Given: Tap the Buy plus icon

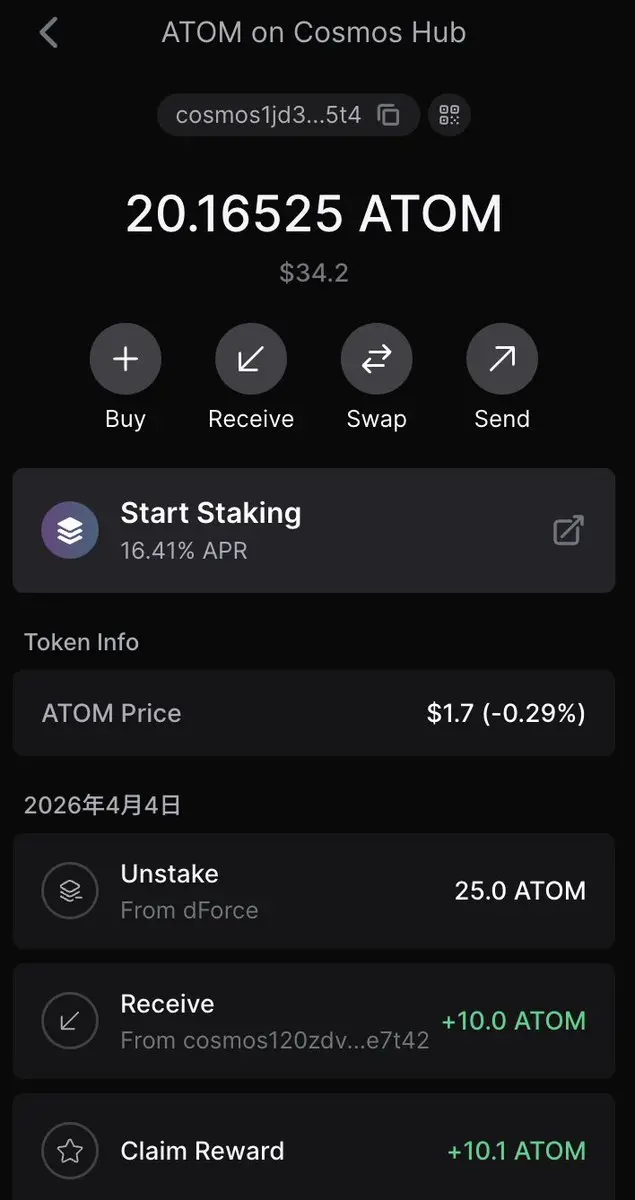Looking at the screenshot, I should (125, 360).
